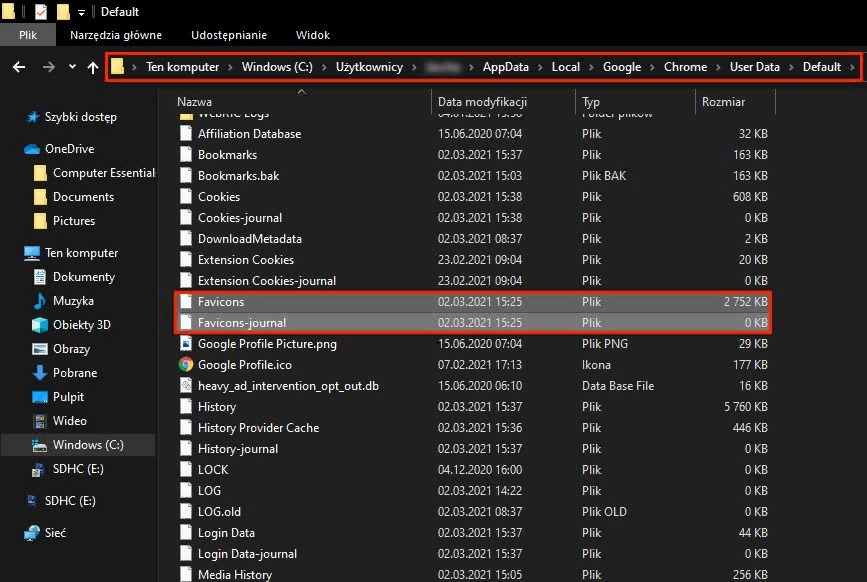Navigate to Chrome breadcrumb
Viewport: 867px width, 582px height.
pos(686,67)
